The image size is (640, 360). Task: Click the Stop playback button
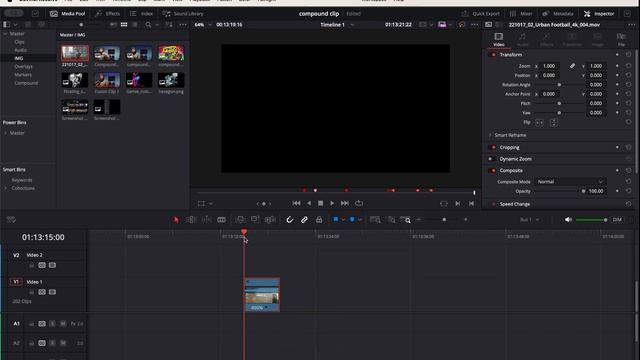point(320,203)
